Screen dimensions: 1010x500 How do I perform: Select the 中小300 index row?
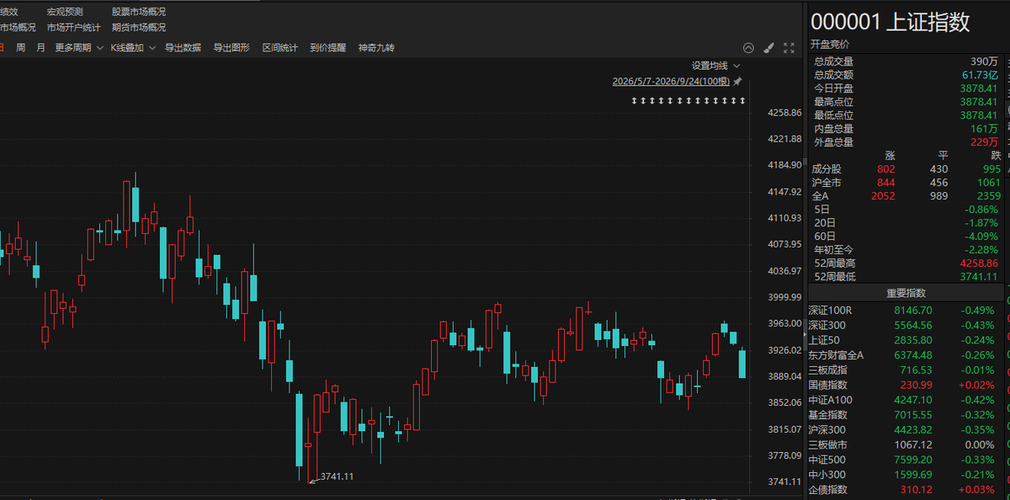tap(904, 475)
